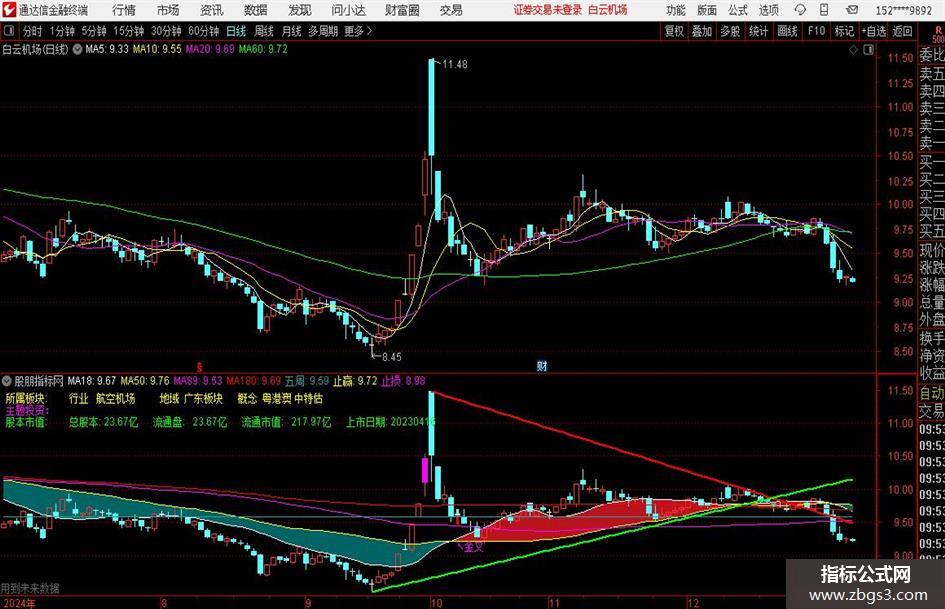Screen dimensions: 945x609
Task: Click the 8.45 low price label
Action: click(391, 357)
